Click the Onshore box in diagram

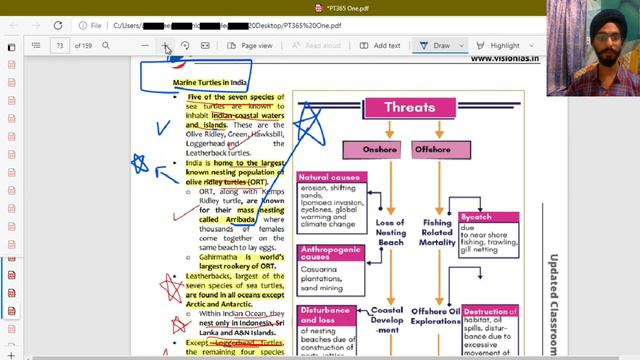371,150
